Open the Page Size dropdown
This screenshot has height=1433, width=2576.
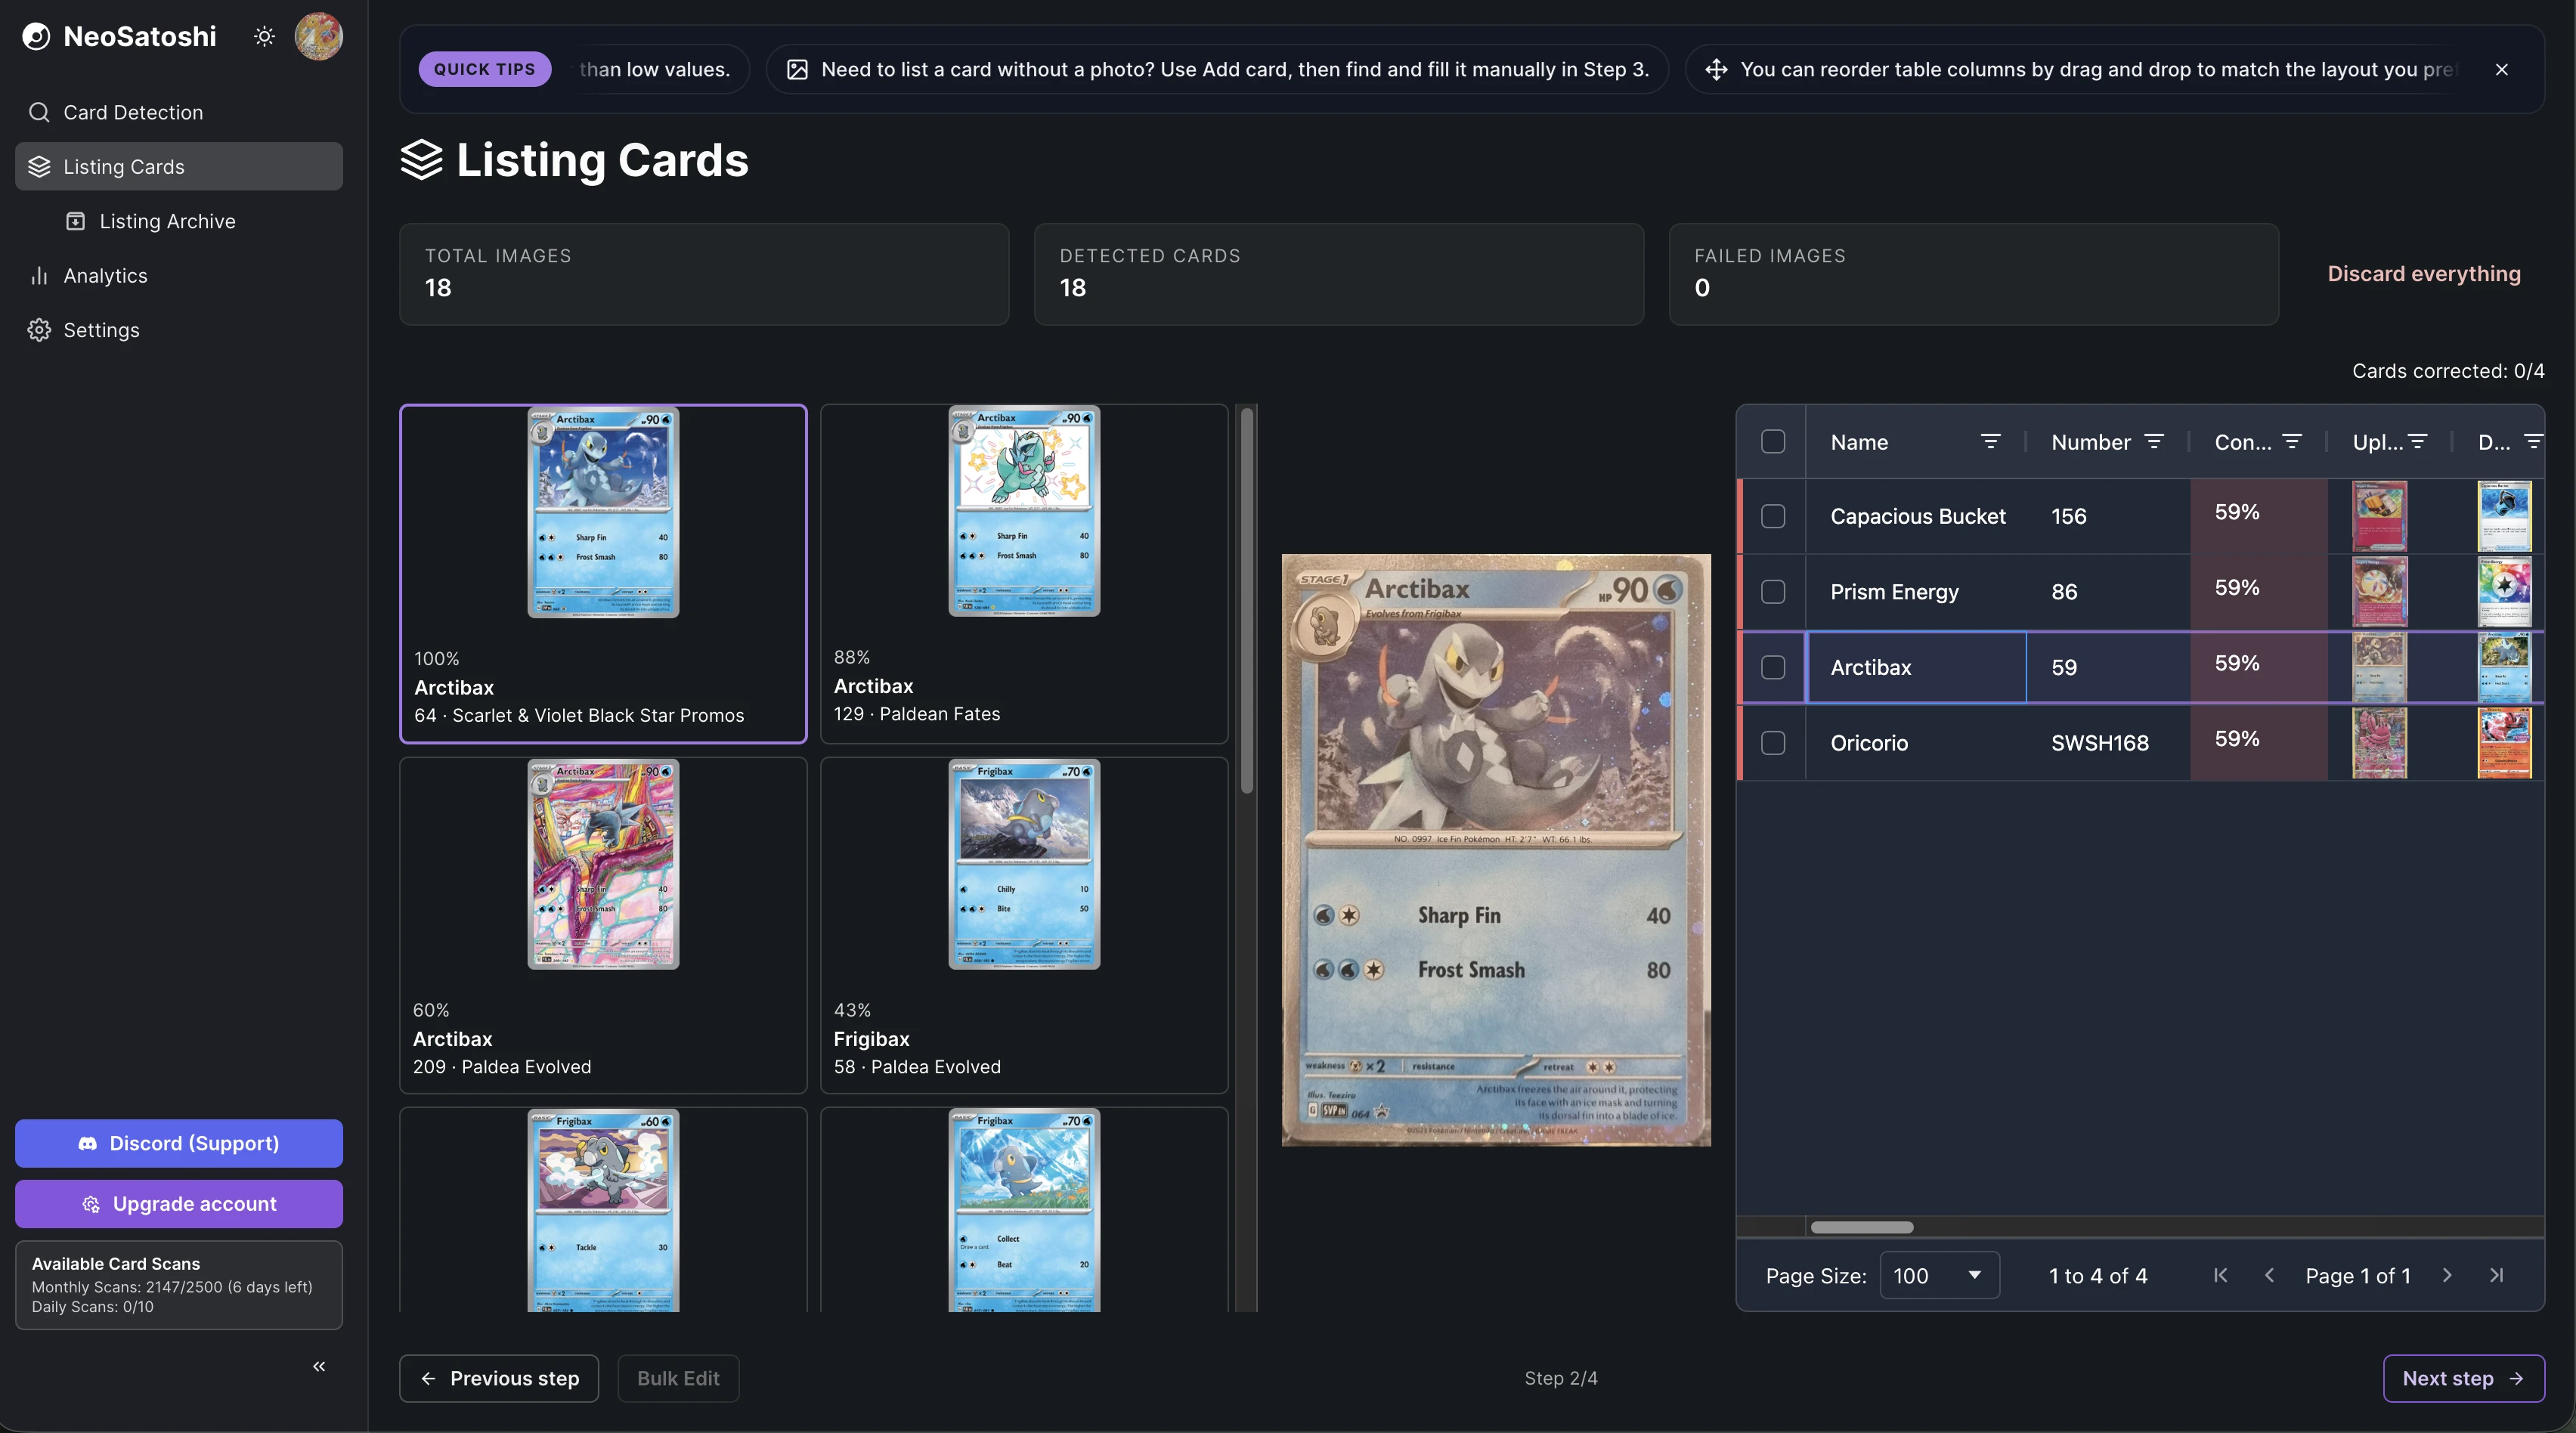pos(1939,1276)
